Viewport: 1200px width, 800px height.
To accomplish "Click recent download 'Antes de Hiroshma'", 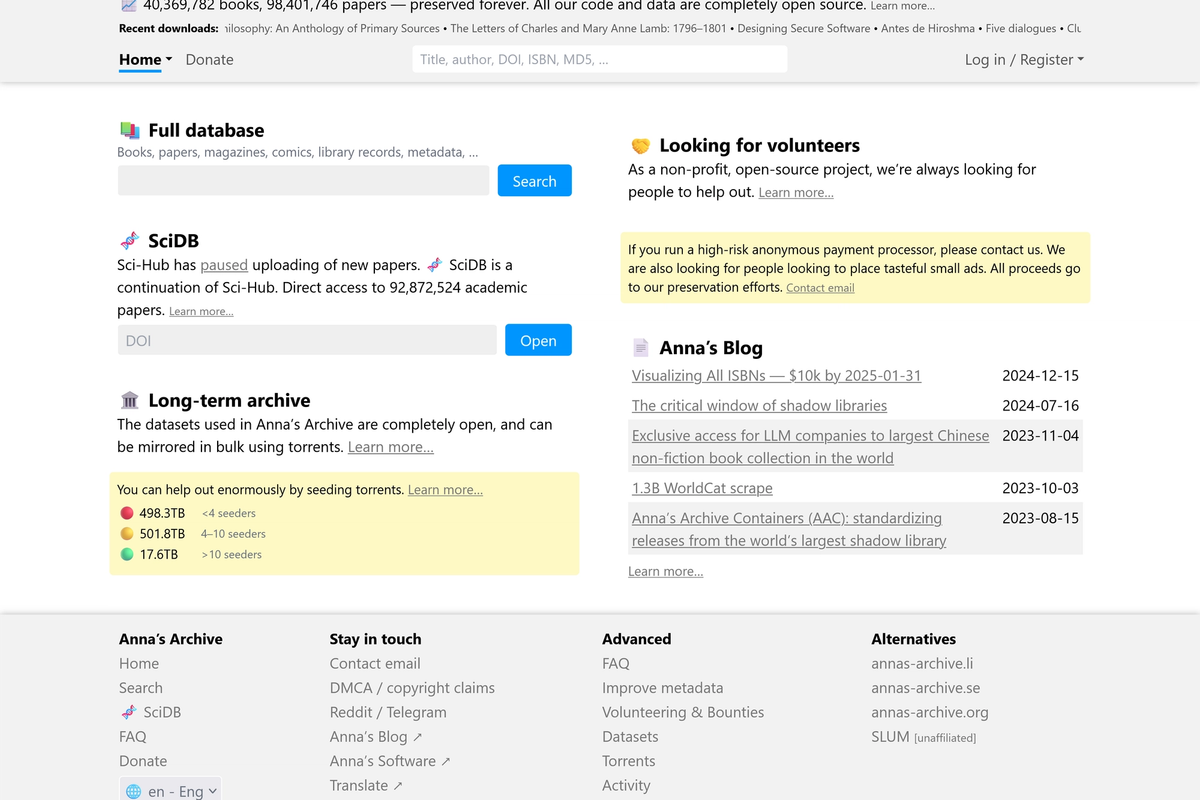I will [x=928, y=28].
